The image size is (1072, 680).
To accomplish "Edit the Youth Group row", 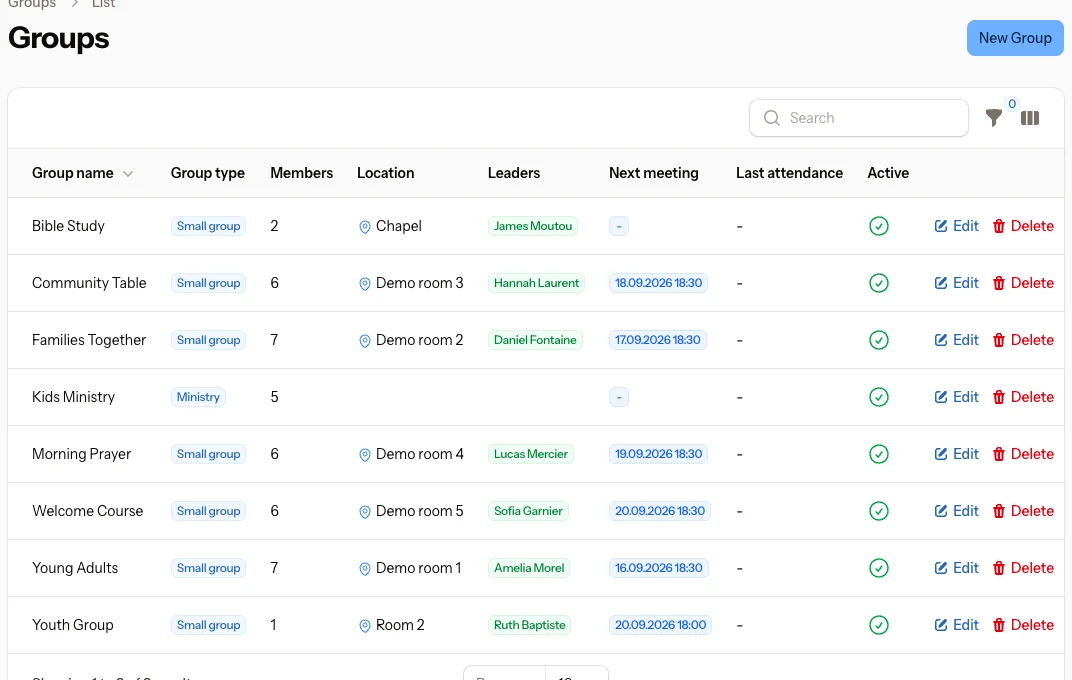I will tap(956, 625).
